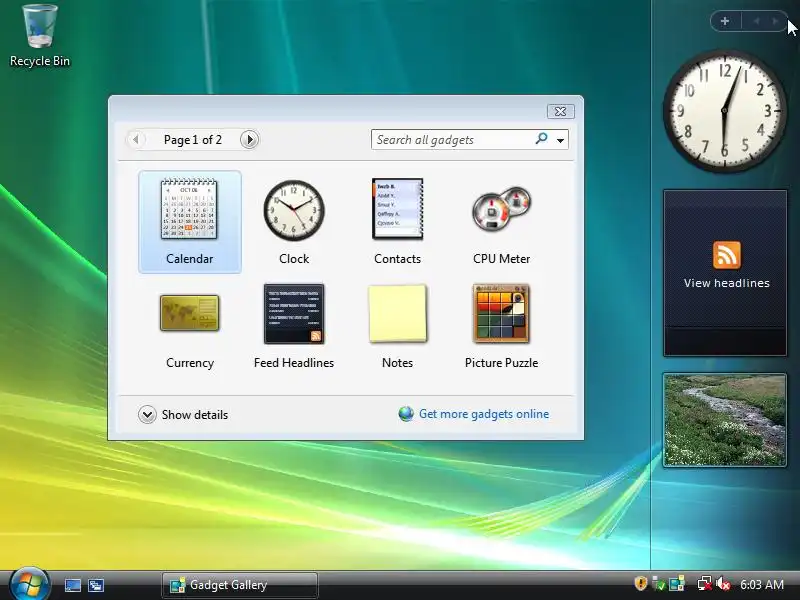The width and height of the screenshot is (800, 600).
Task: Select the Notes gadget
Action: (x=397, y=327)
